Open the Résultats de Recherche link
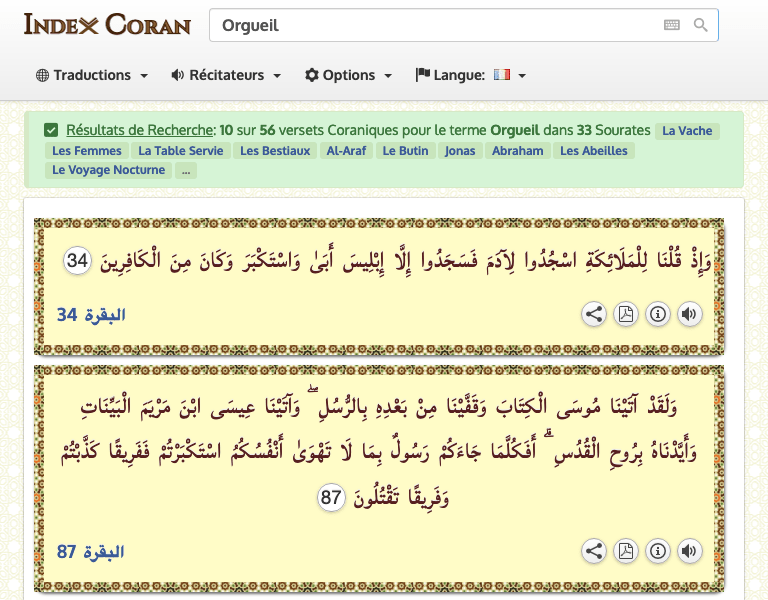 (139, 130)
